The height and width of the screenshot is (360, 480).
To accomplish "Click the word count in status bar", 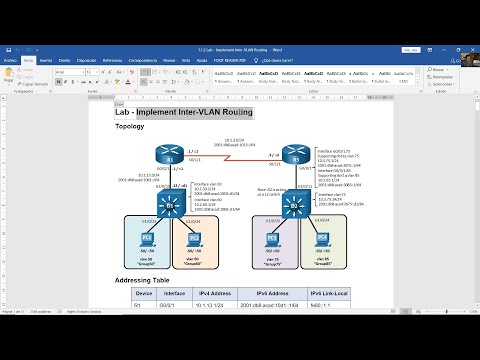I will click(x=41, y=312).
